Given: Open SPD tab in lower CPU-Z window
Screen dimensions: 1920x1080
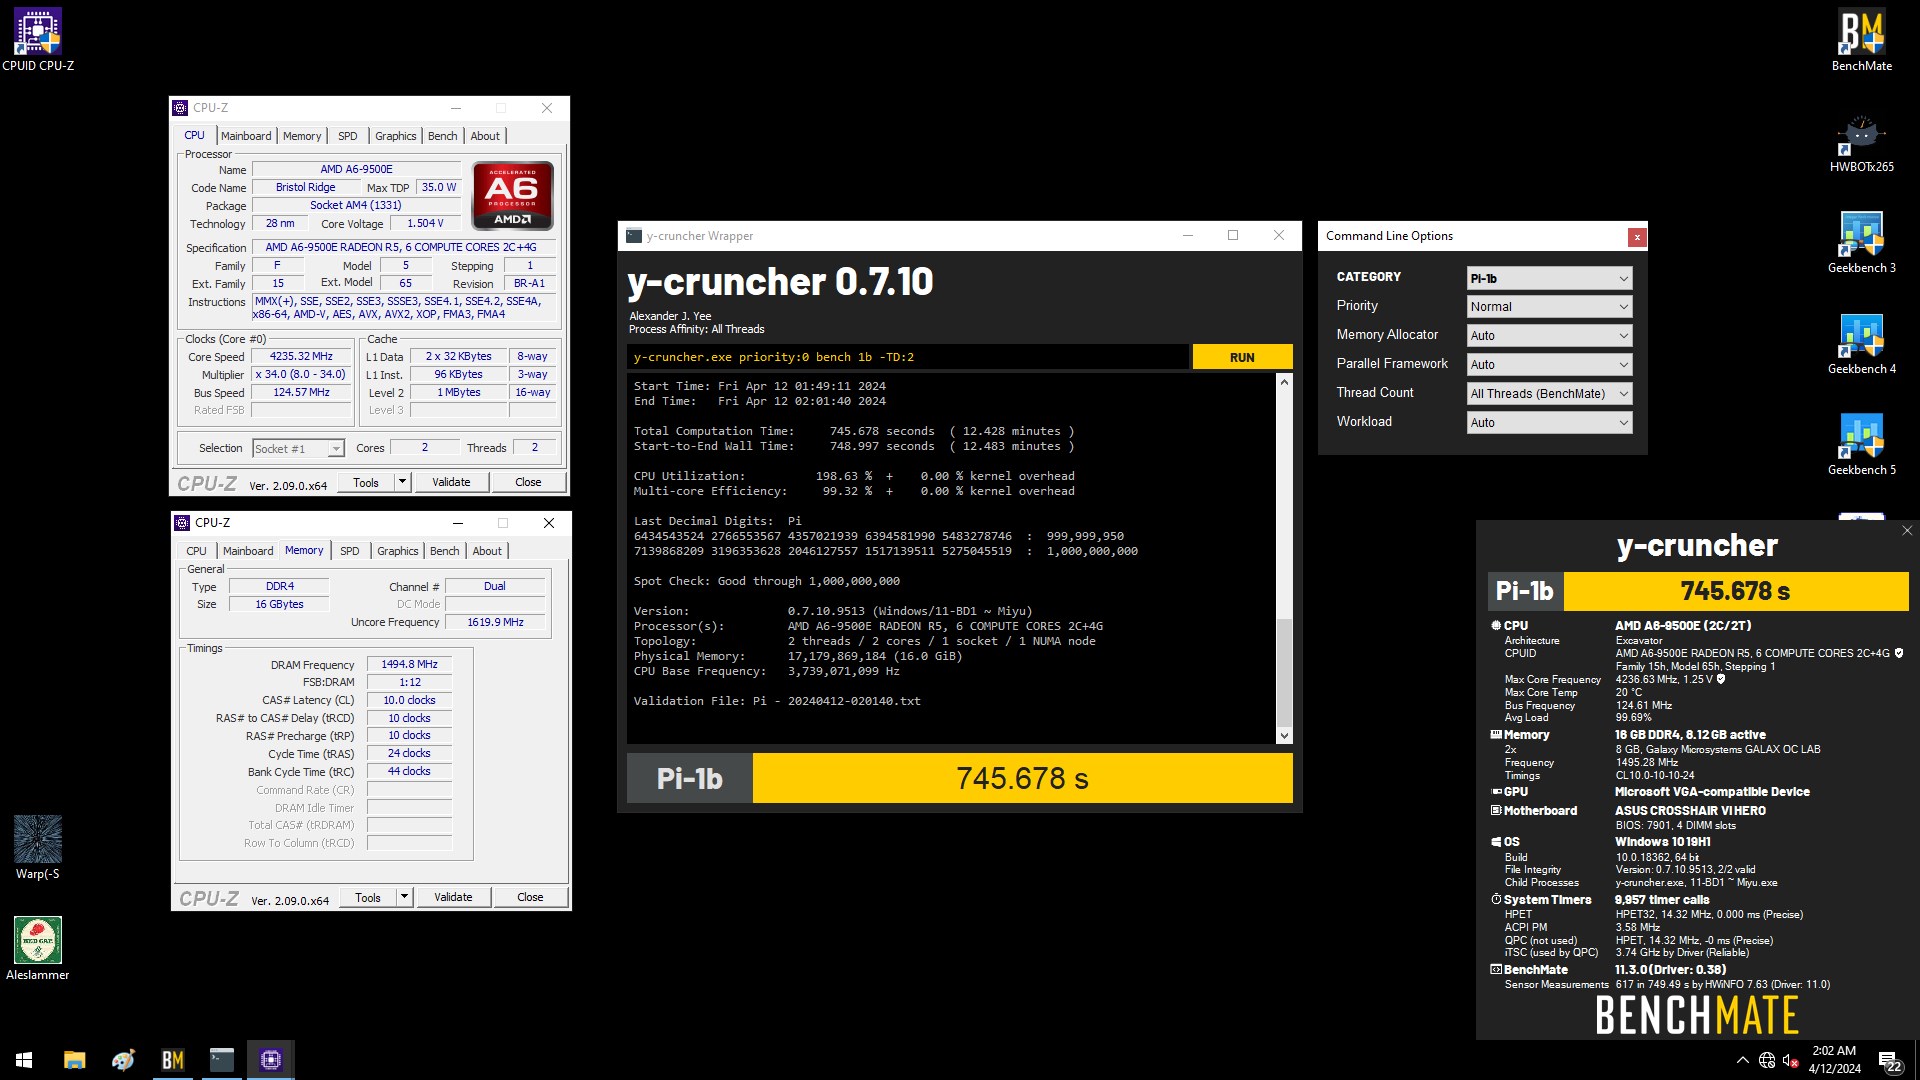Looking at the screenshot, I should (x=349, y=551).
